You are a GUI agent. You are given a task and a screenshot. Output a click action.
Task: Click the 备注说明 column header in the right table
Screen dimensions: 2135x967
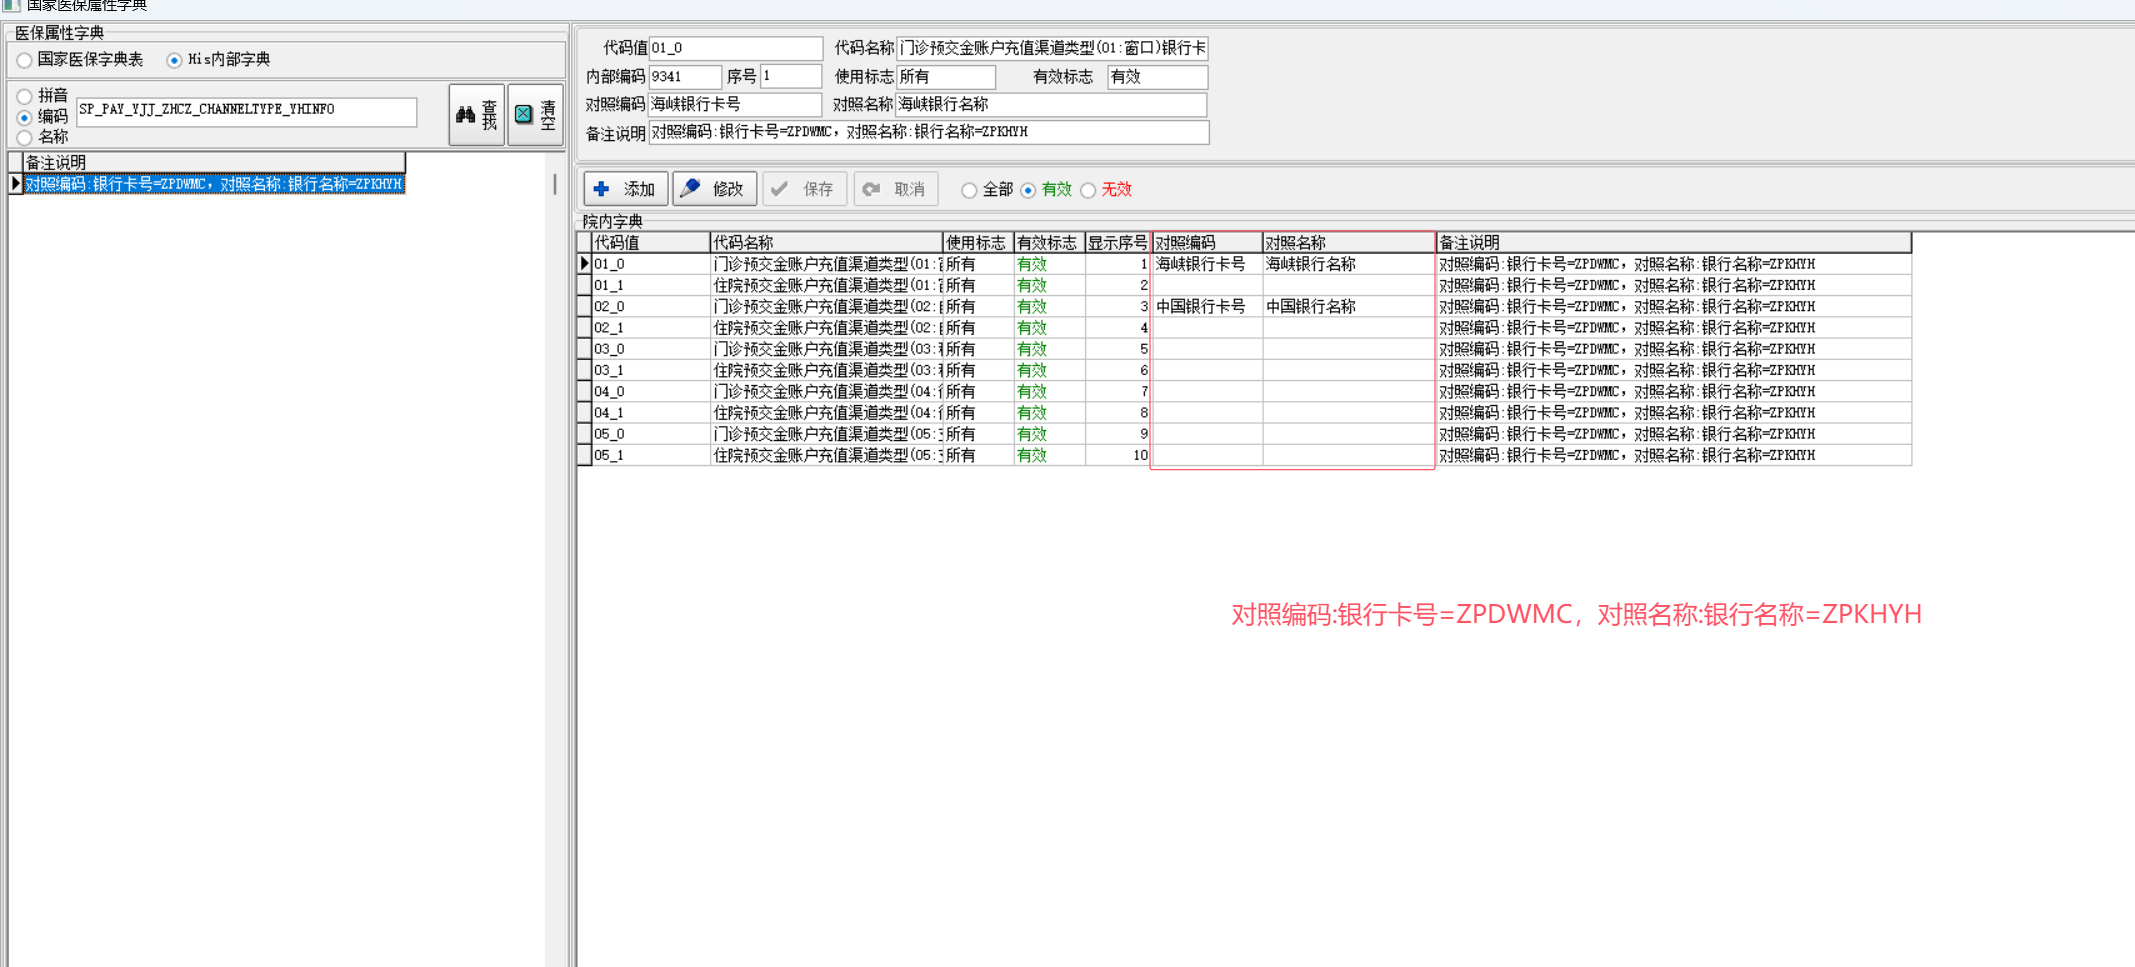(1674, 242)
